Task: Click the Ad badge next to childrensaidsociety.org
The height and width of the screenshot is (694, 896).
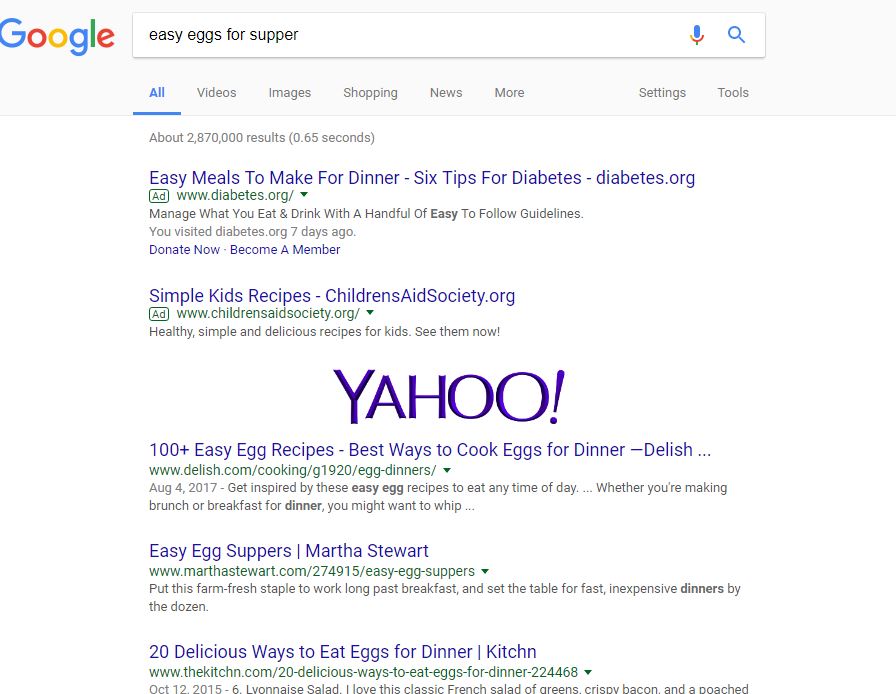Action: point(159,314)
